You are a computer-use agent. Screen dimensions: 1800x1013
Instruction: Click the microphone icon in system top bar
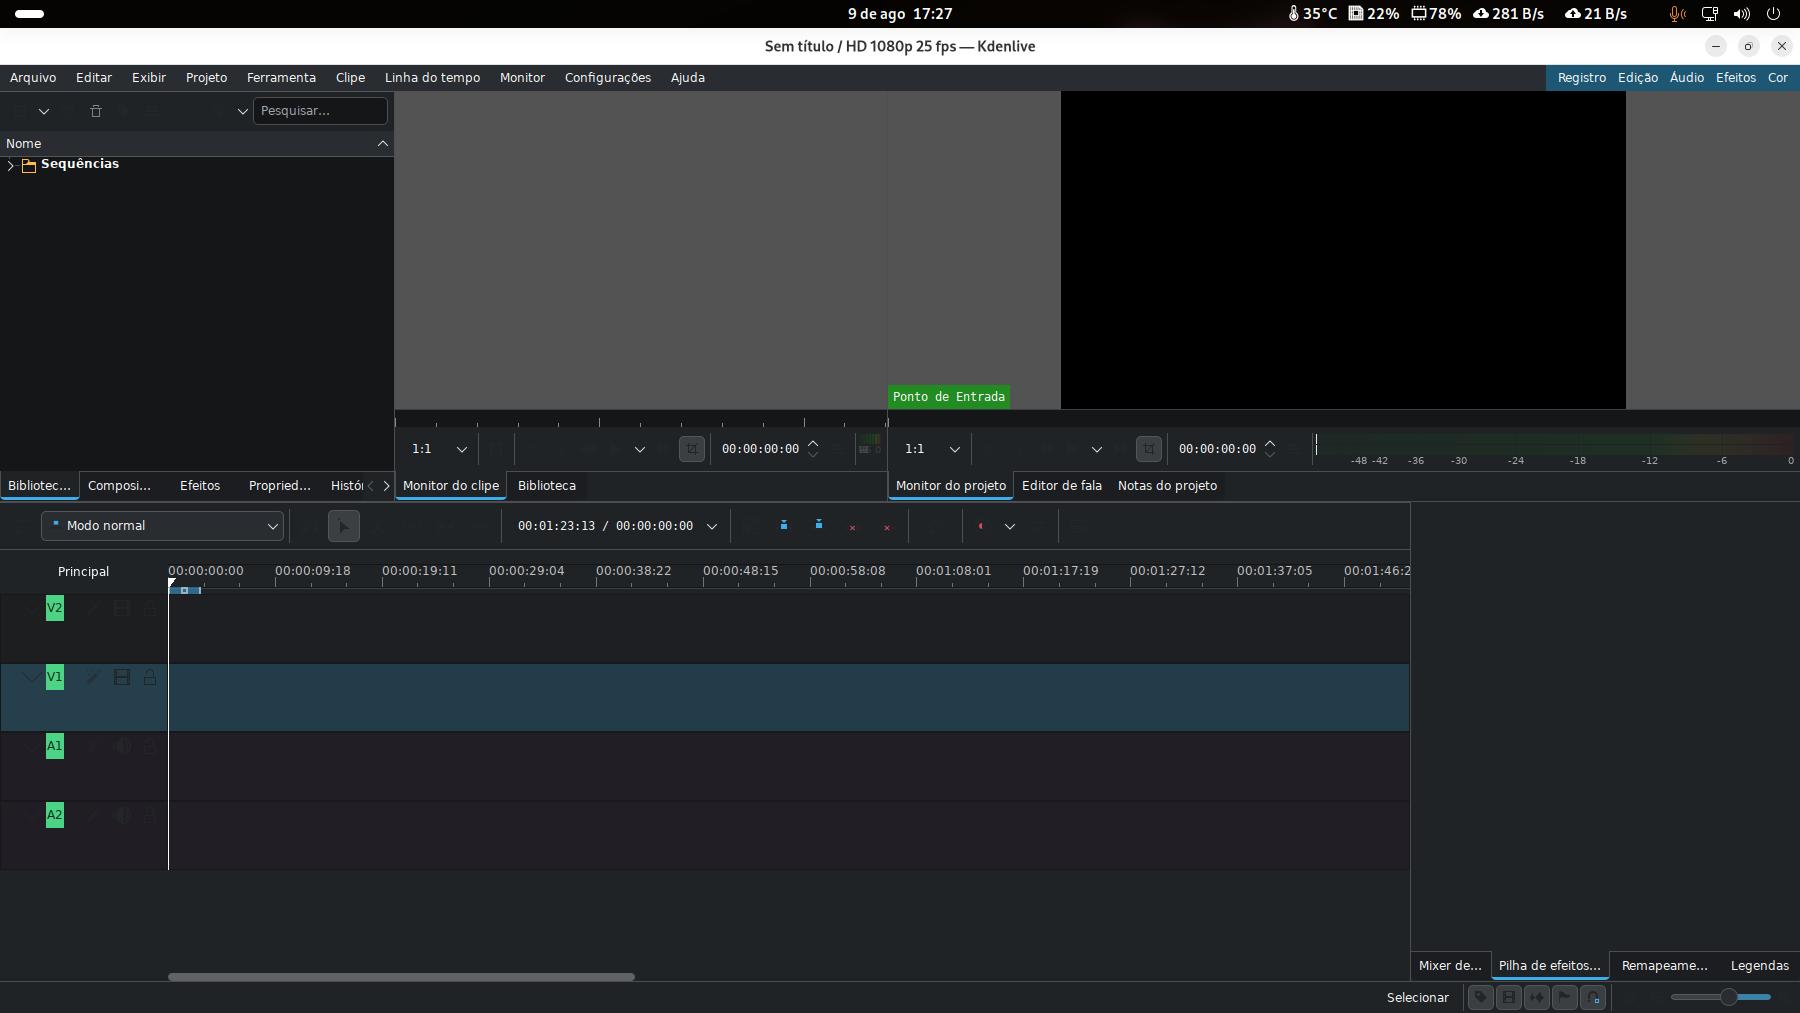[x=1677, y=14]
